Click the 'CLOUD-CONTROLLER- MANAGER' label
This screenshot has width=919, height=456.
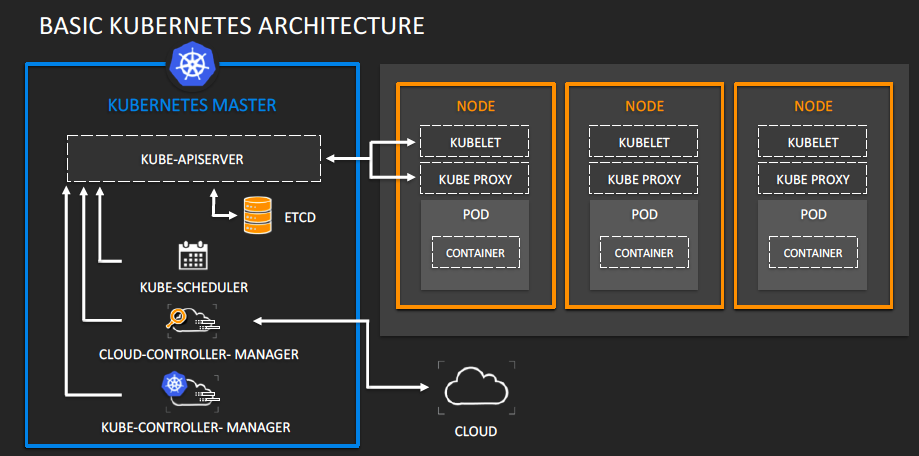[199, 354]
